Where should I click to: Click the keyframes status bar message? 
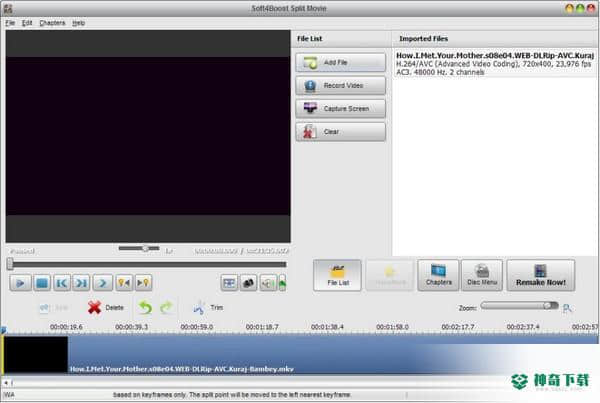232,395
